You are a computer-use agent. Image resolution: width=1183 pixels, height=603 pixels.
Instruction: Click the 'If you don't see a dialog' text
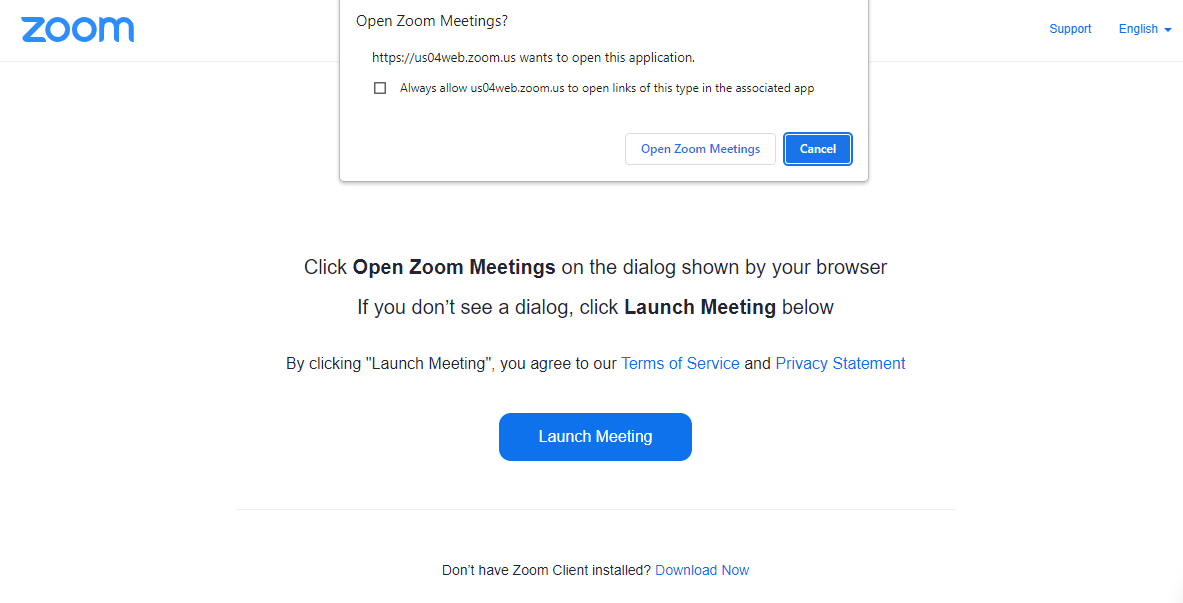click(487, 308)
